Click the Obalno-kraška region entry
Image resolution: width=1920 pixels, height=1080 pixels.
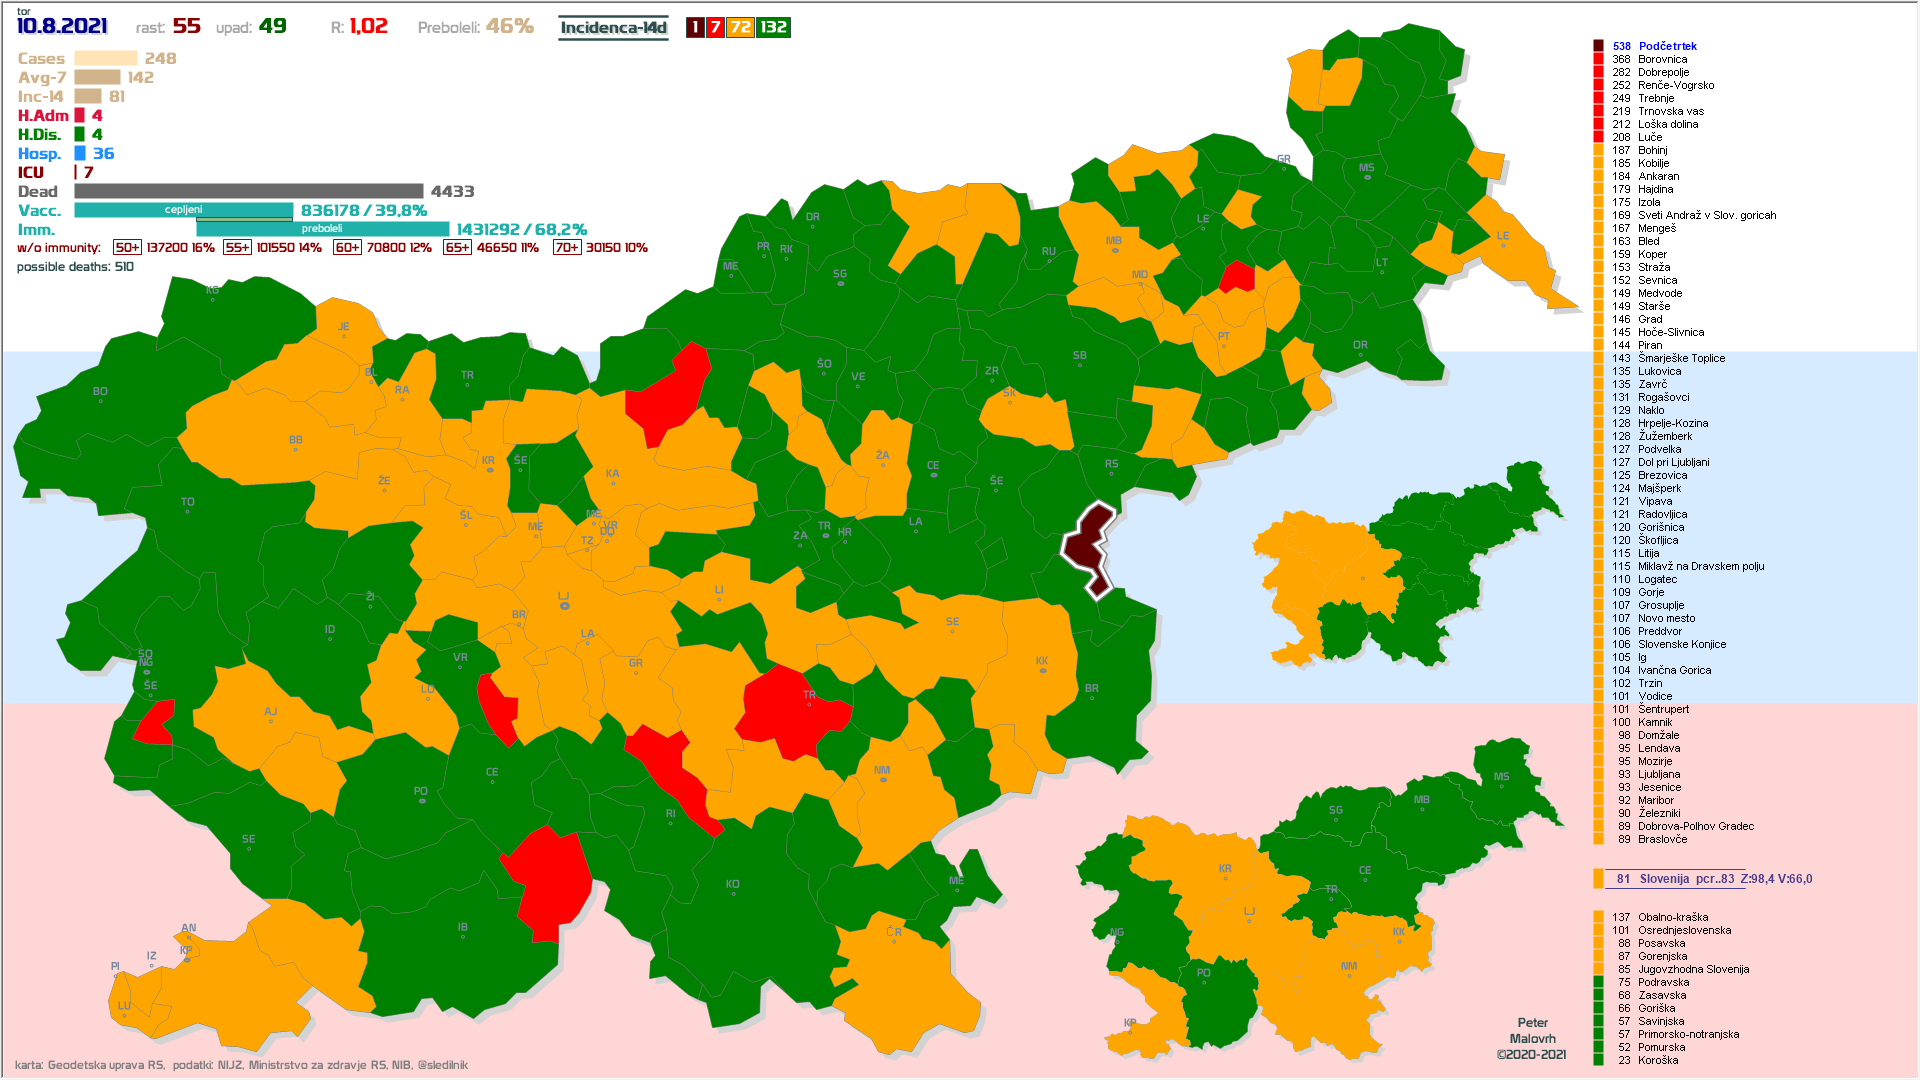[x=1672, y=917]
